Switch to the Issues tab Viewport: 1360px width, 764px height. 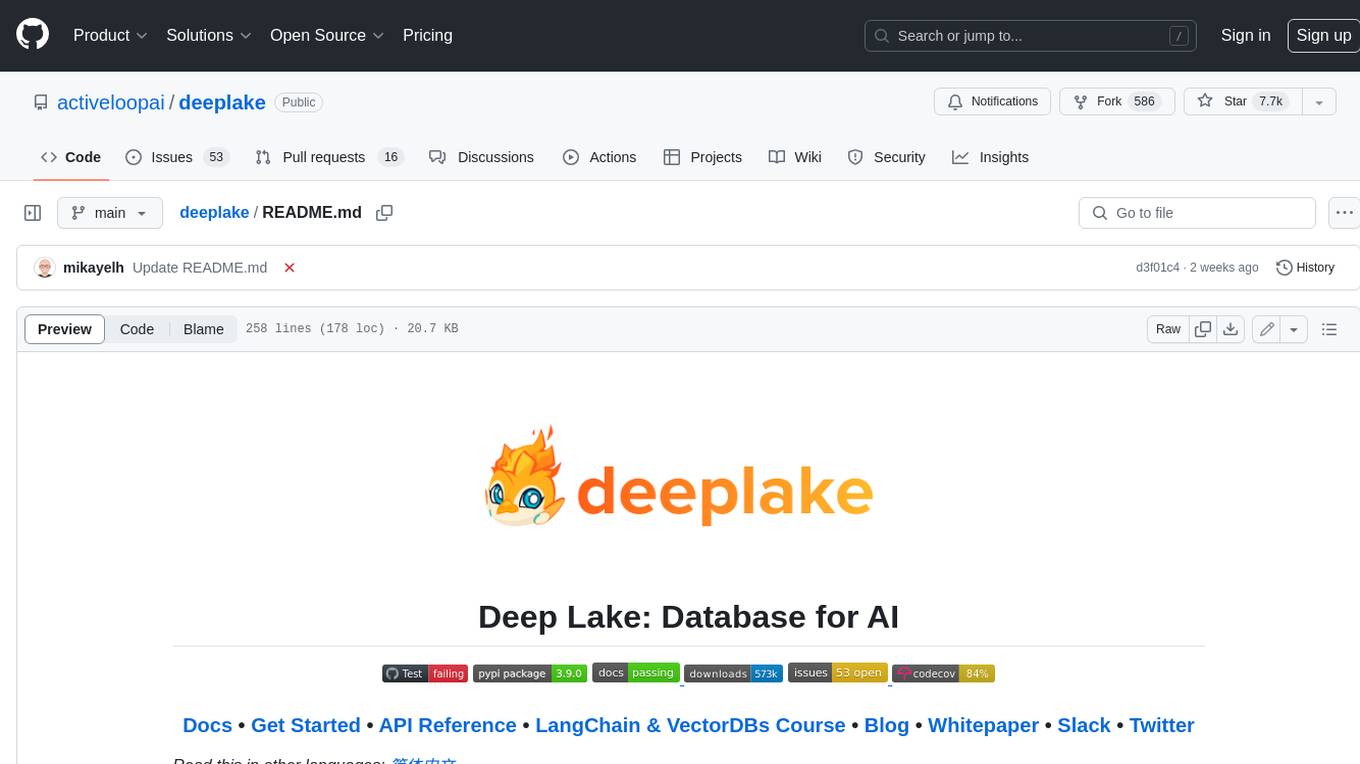pos(177,157)
